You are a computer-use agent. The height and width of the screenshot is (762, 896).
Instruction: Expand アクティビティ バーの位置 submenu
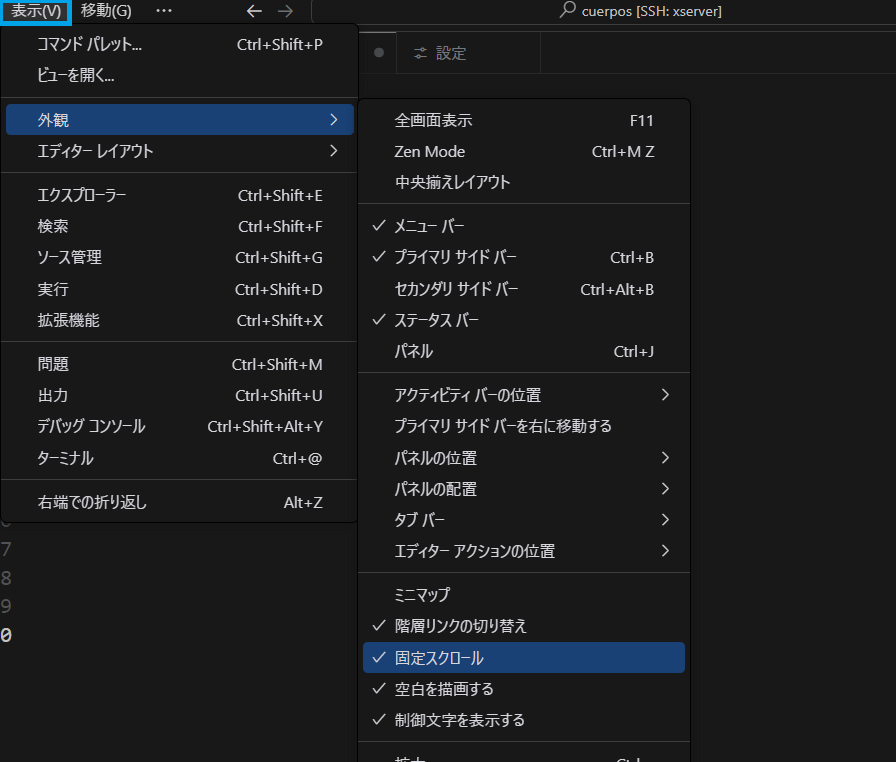(x=523, y=395)
